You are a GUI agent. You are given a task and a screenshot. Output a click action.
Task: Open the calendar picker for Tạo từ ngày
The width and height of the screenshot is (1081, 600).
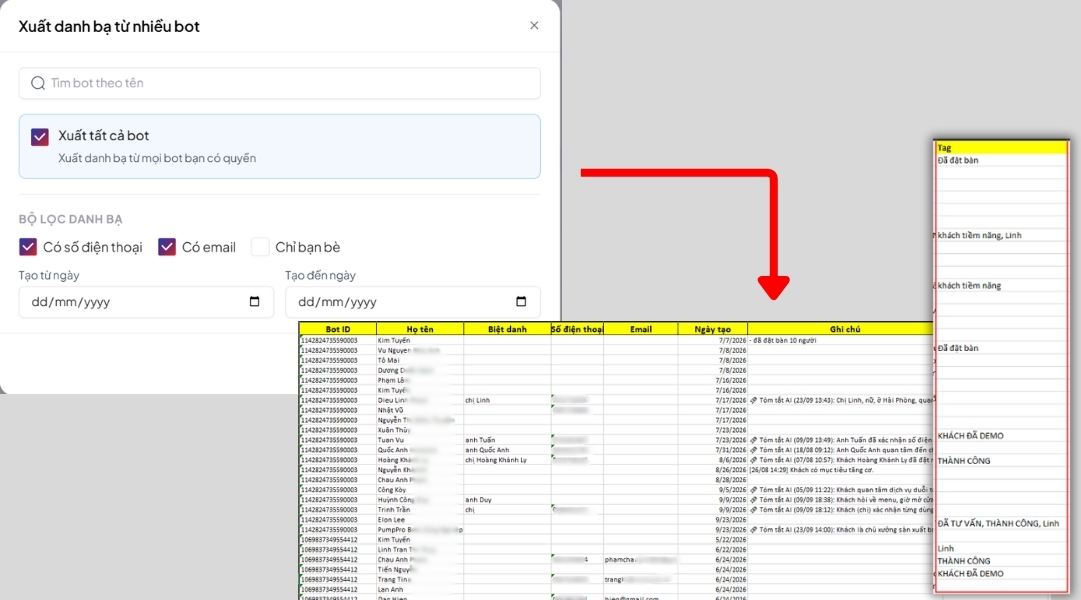[x=254, y=301]
